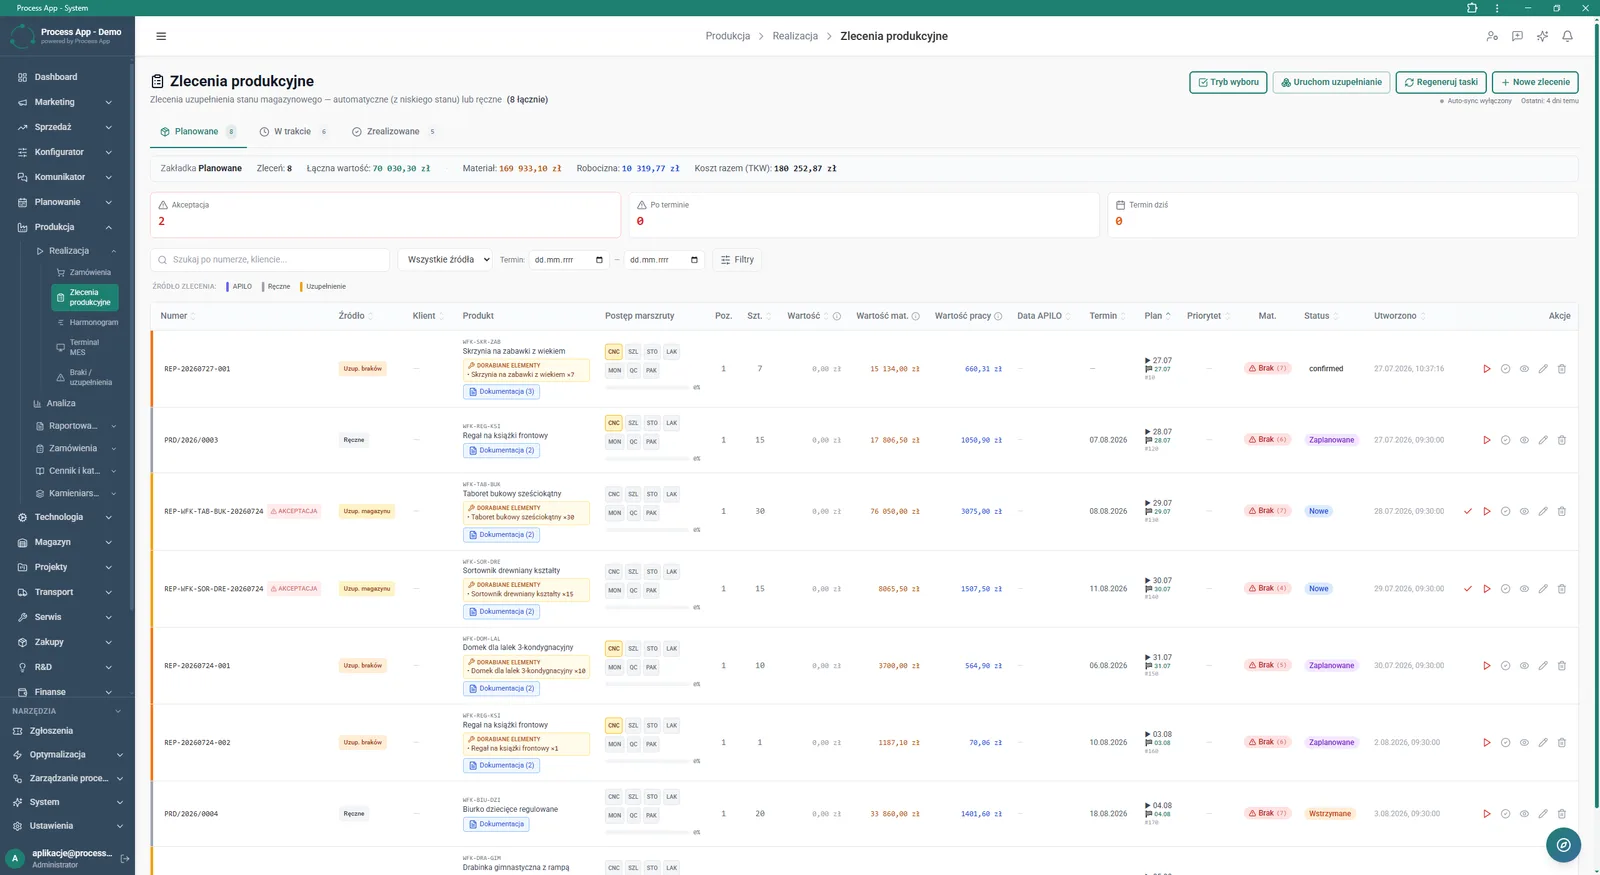Click the search field Szukaj po numerze, kliencie
Viewport: 1600px width, 875px height.
click(270, 260)
